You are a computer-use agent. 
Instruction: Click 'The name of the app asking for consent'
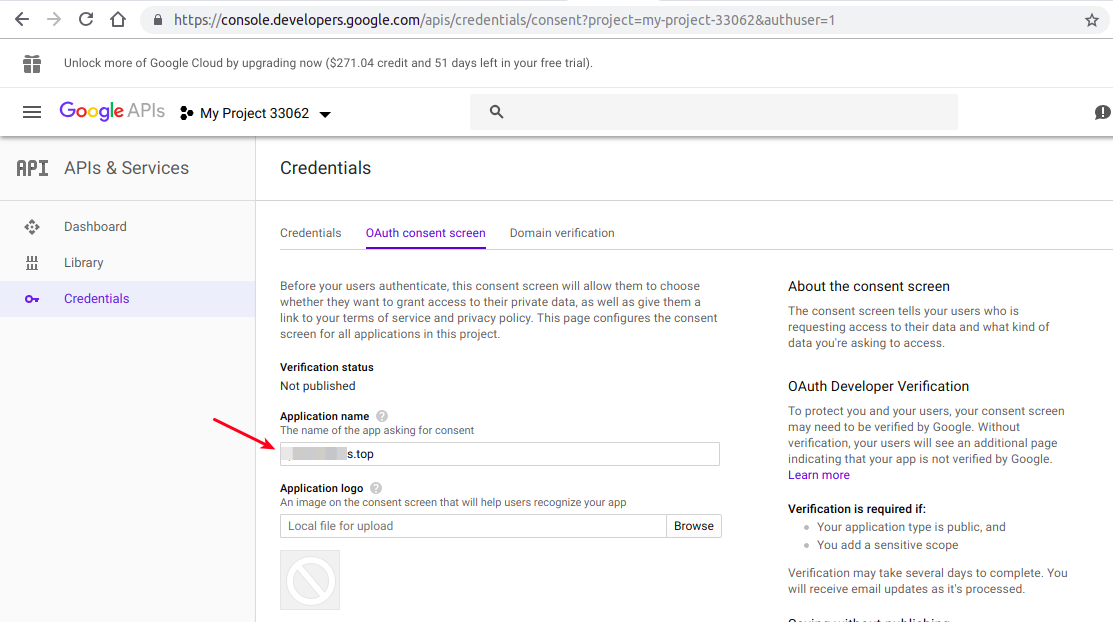tap(377, 430)
